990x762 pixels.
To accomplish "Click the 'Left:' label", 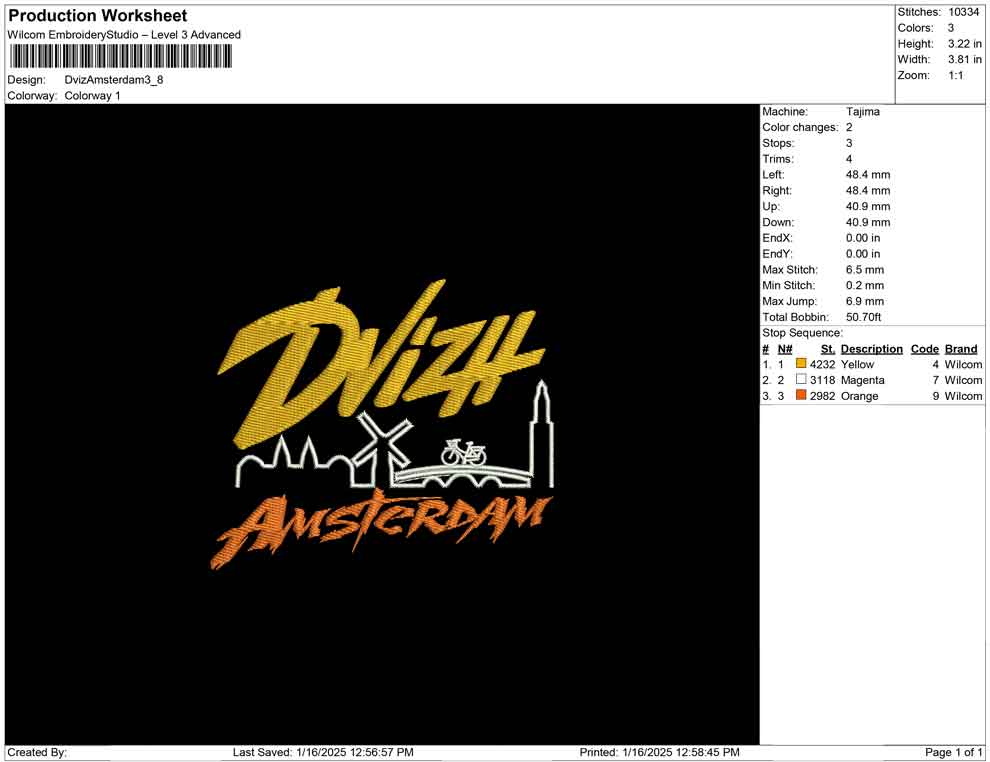I will pos(774,175).
